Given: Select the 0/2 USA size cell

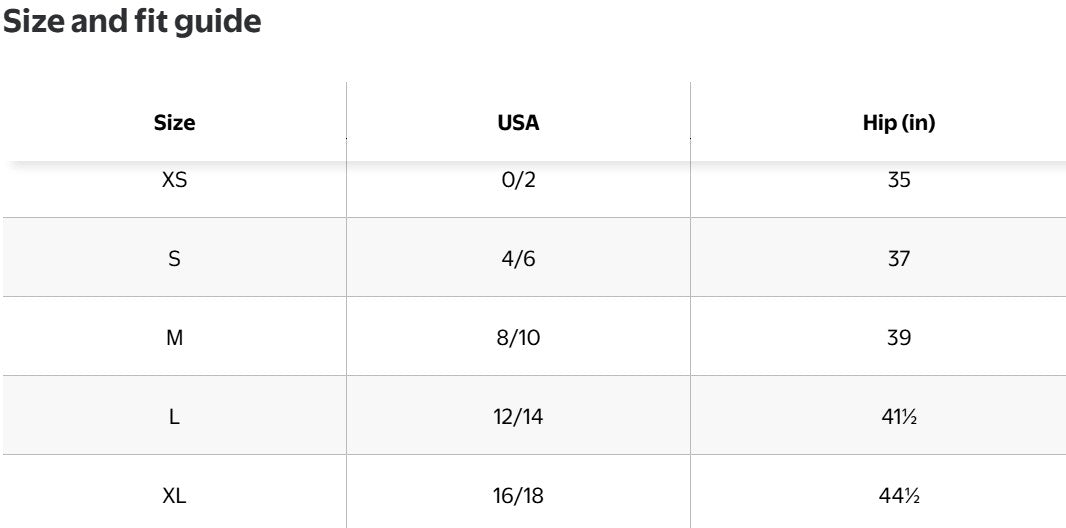Looking at the screenshot, I should [x=518, y=181].
